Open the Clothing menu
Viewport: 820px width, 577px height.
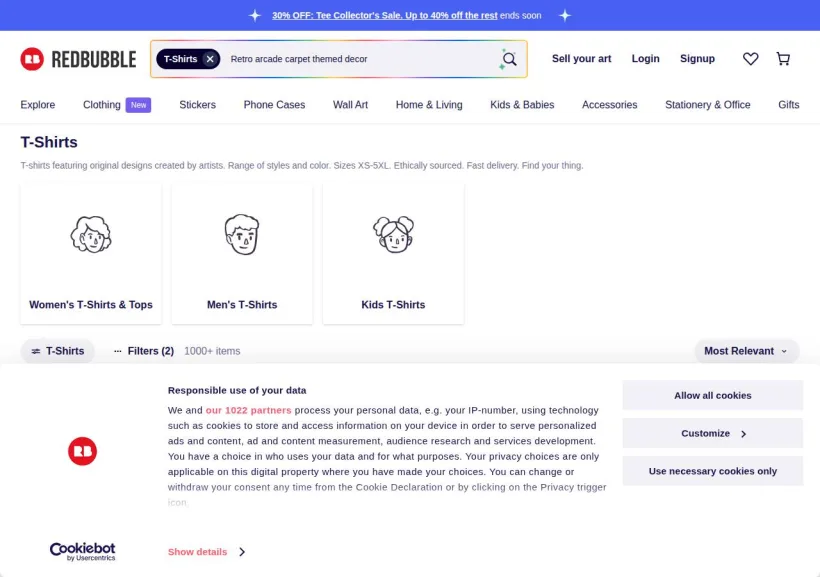(x=101, y=105)
